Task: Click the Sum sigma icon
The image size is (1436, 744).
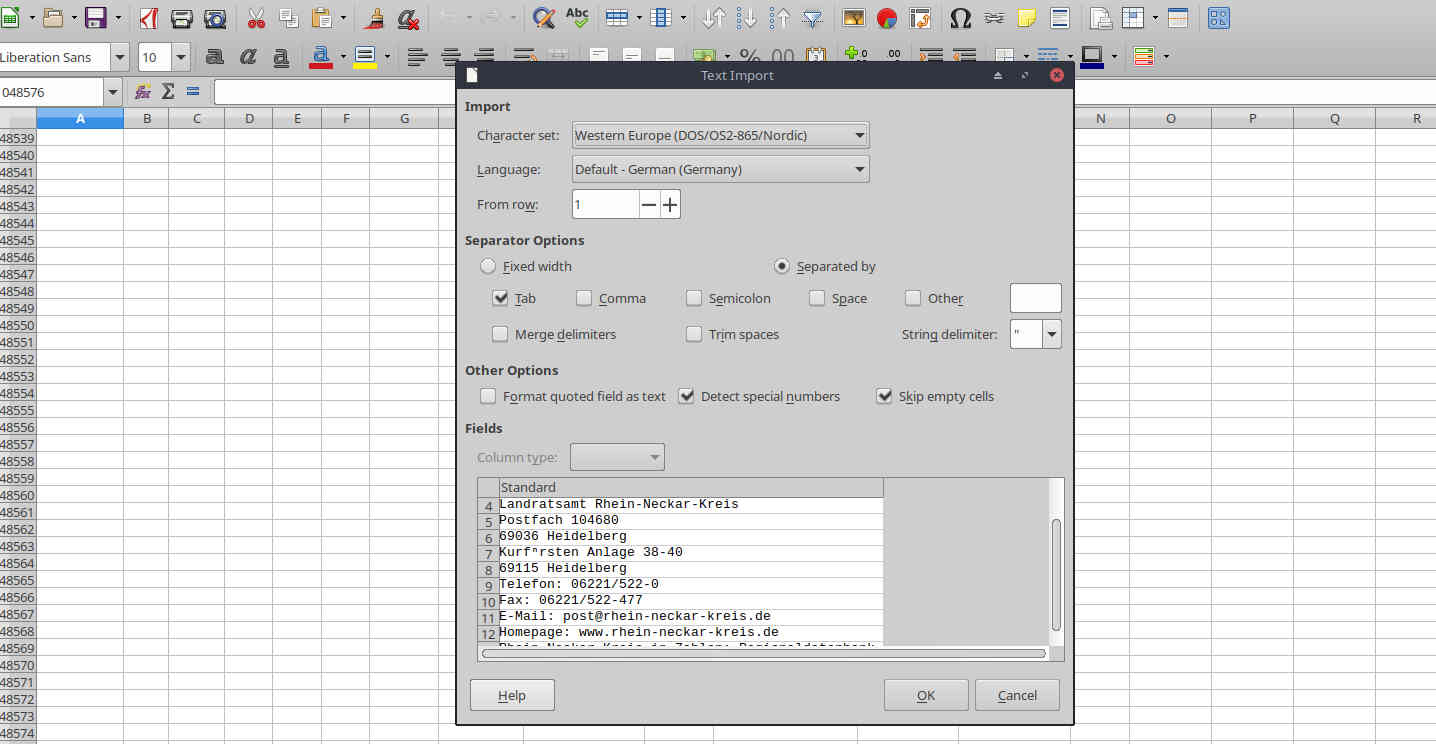Action: click(168, 92)
